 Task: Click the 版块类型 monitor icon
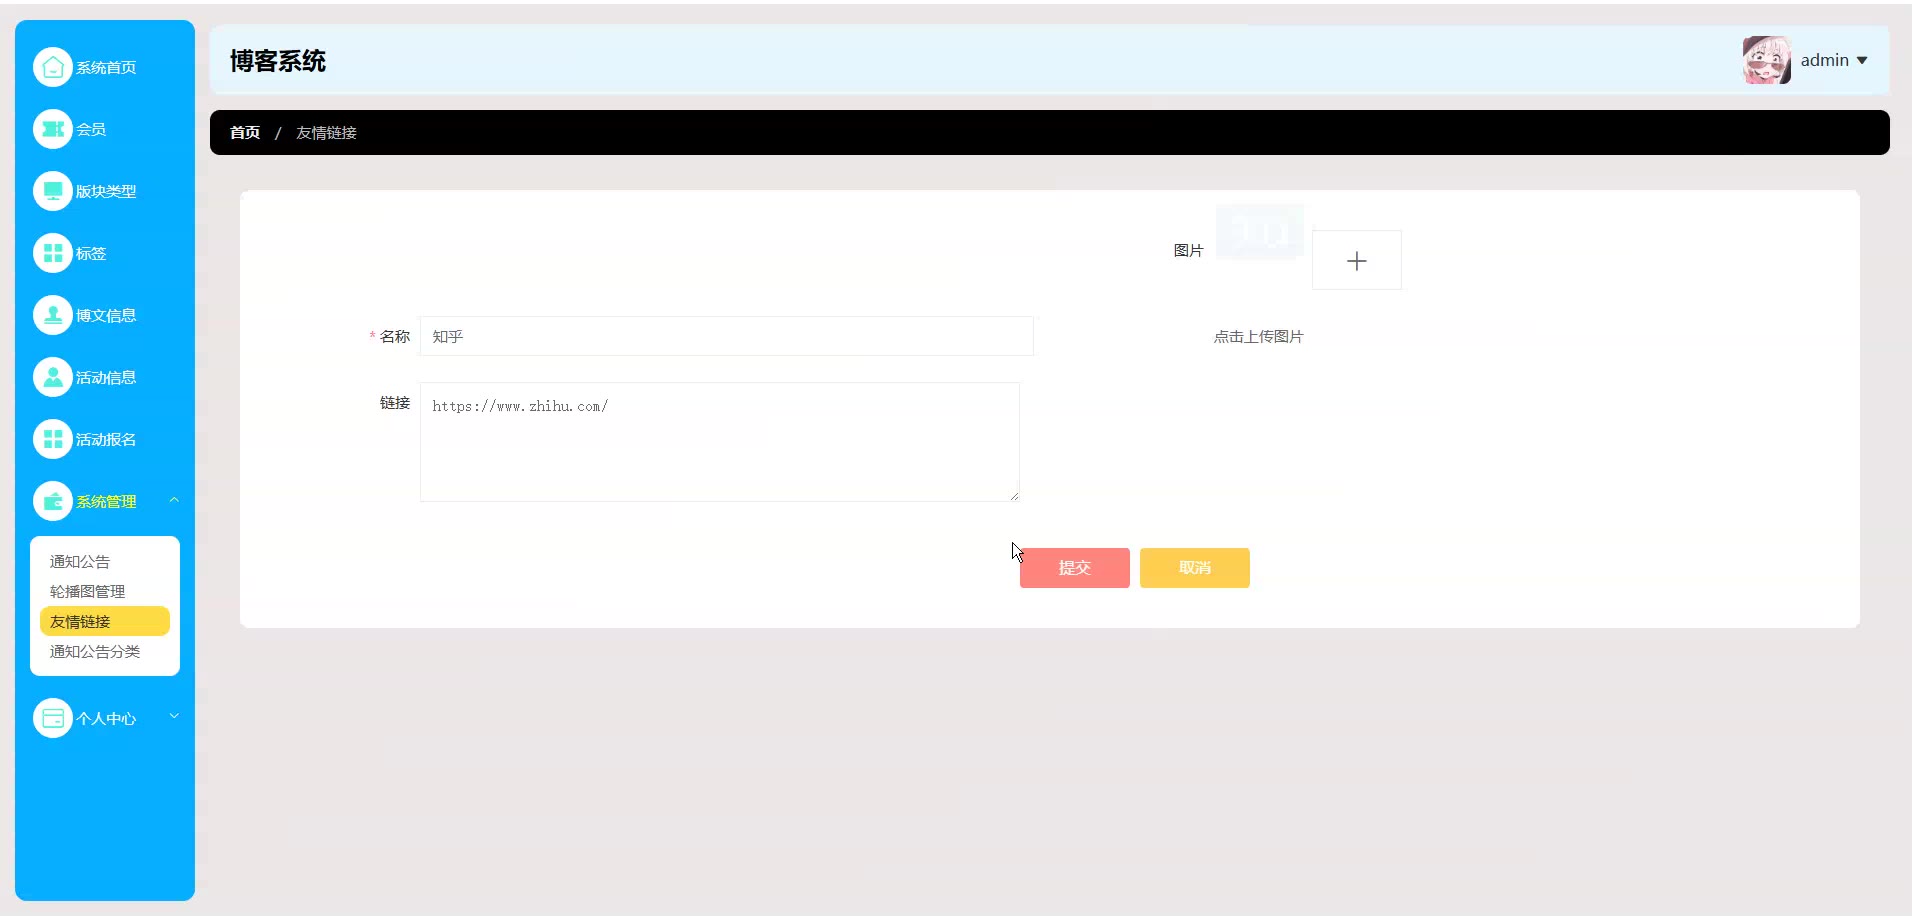click(53, 191)
